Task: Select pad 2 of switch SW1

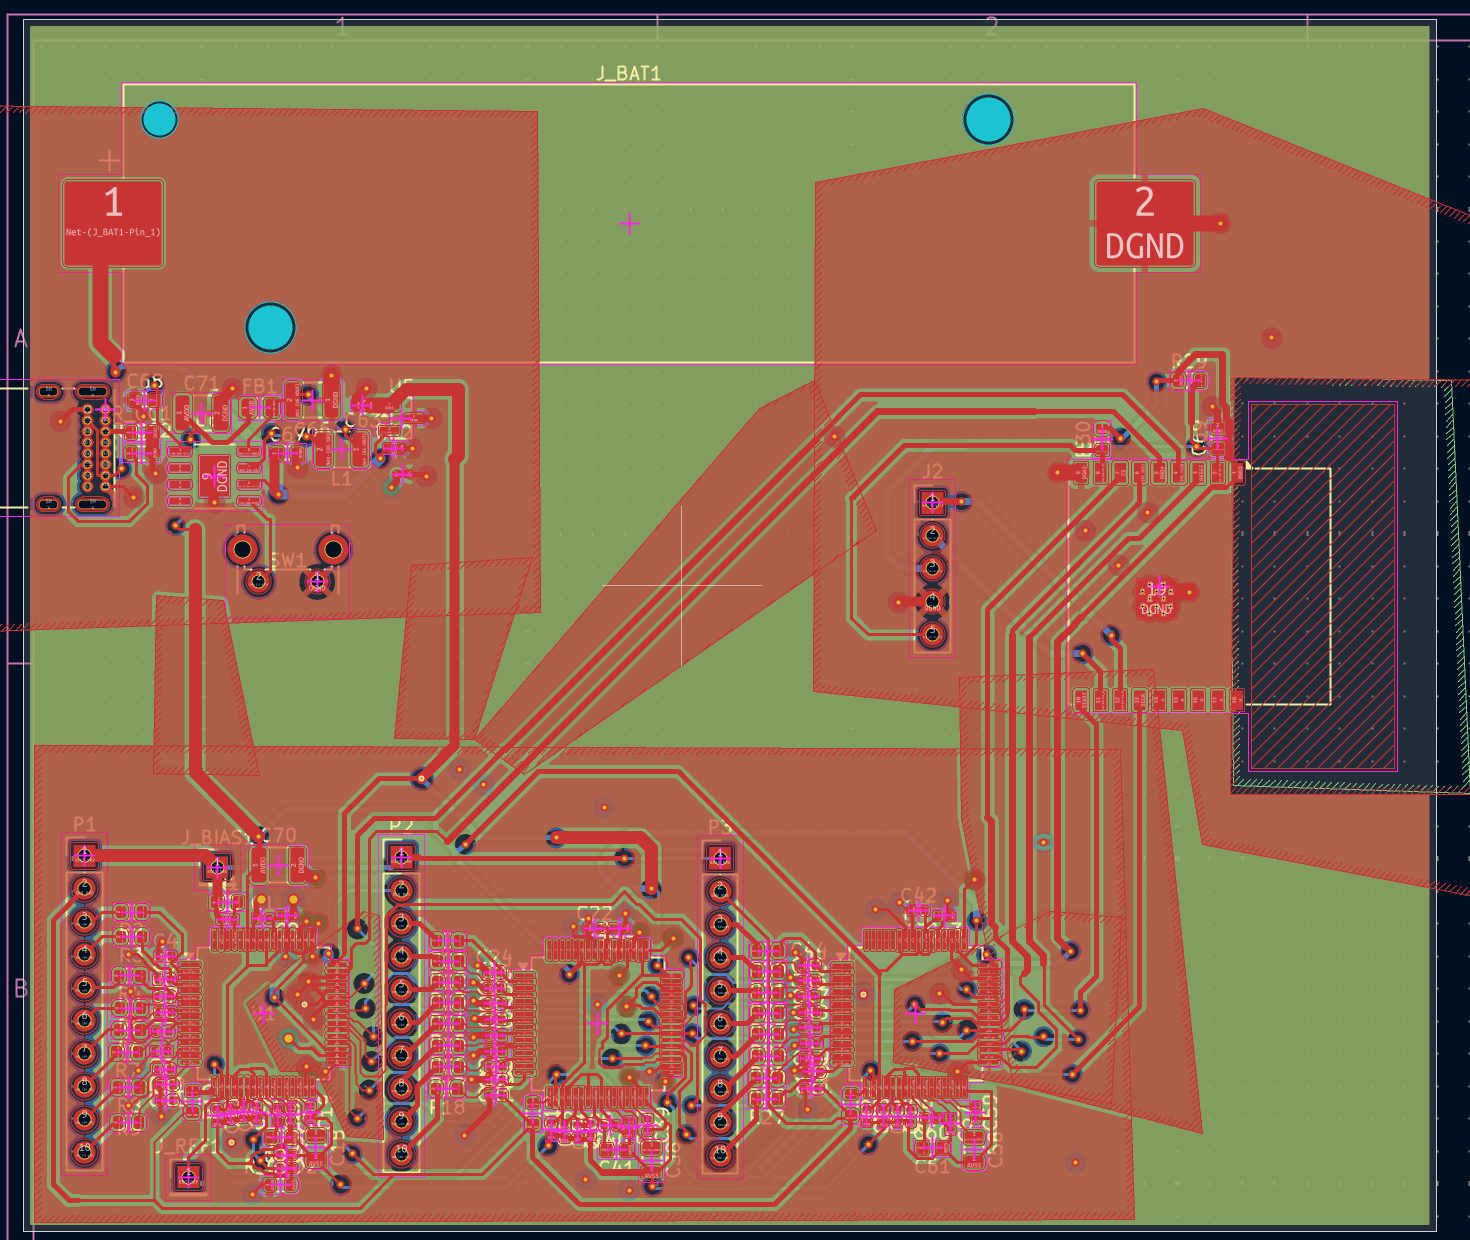Action: click(x=259, y=581)
